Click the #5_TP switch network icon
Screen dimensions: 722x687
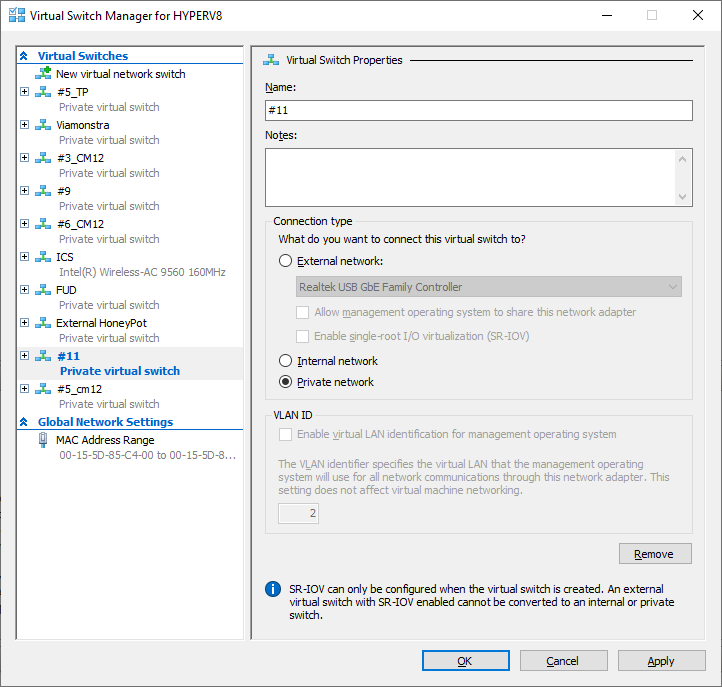click(x=43, y=92)
